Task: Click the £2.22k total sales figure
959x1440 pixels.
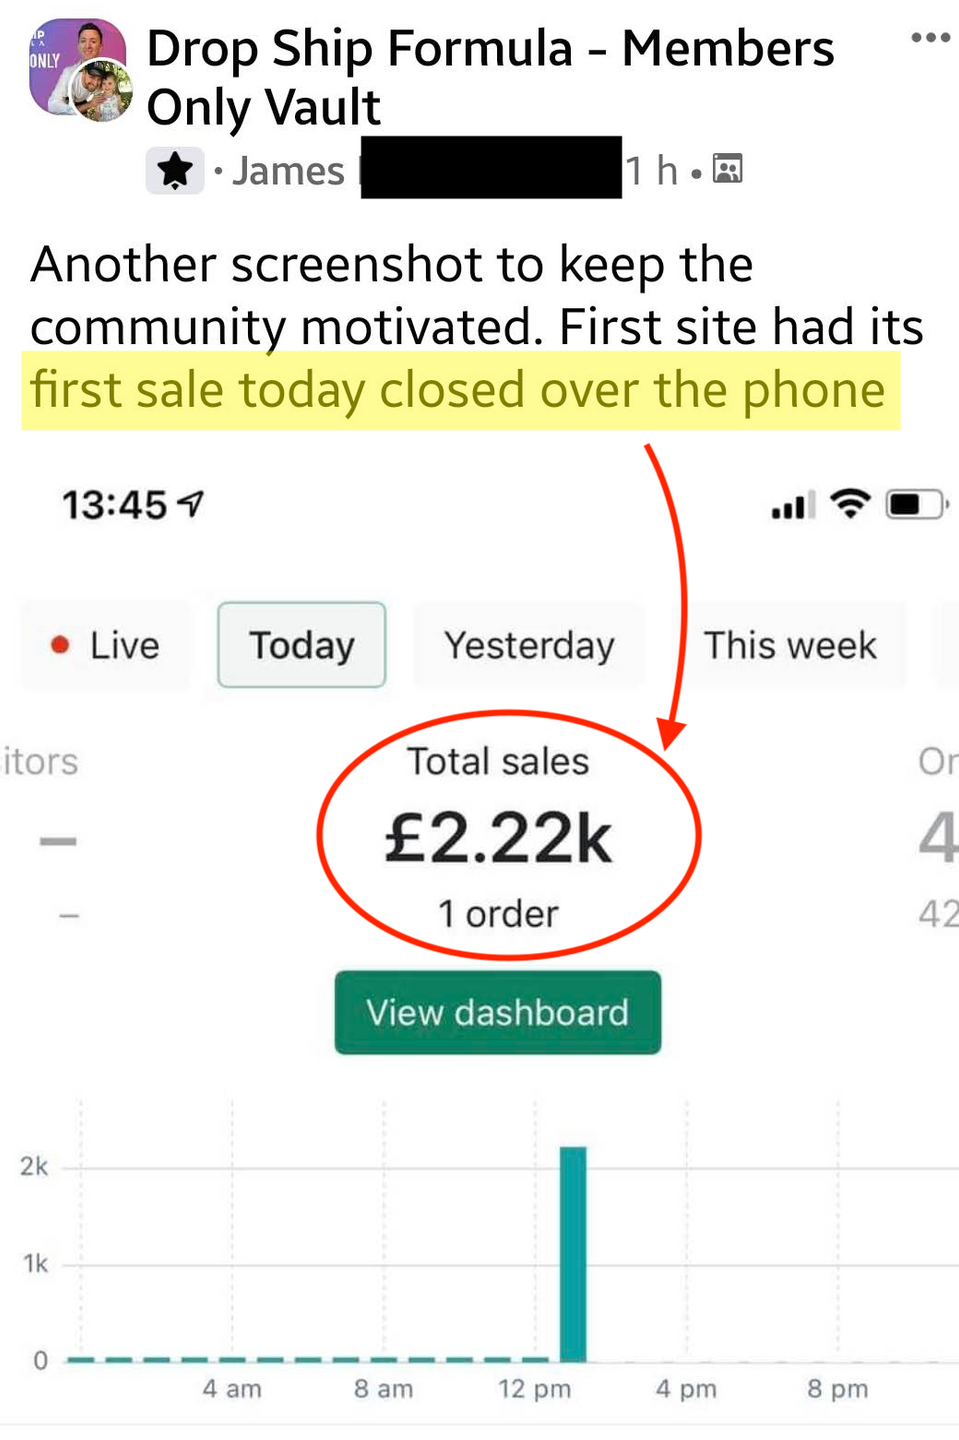Action: [x=498, y=838]
